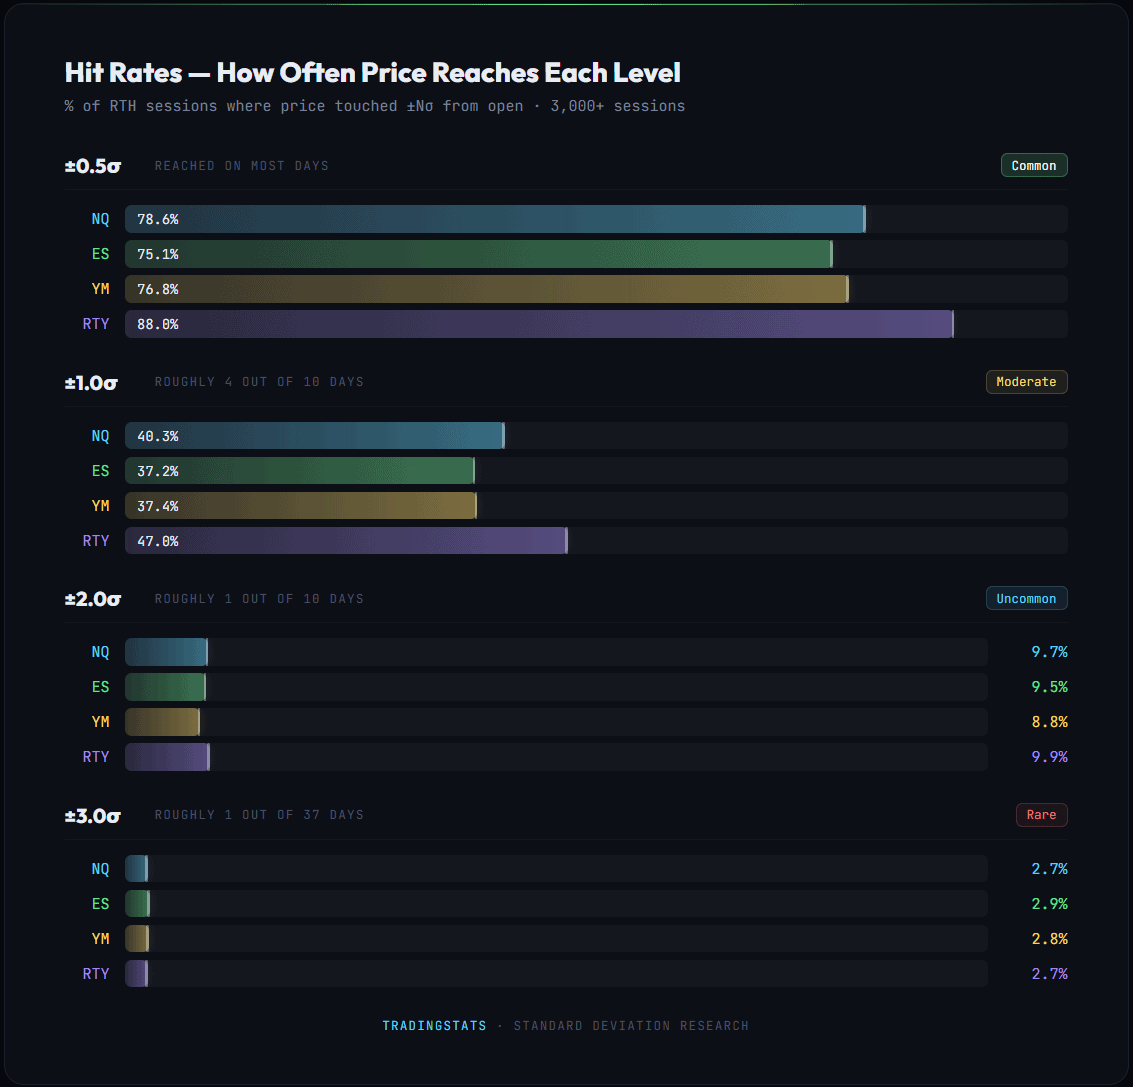Screen dimensions: 1133x1087
Task: Click the YM bar in the ±2.0σ group
Action: tap(160, 721)
